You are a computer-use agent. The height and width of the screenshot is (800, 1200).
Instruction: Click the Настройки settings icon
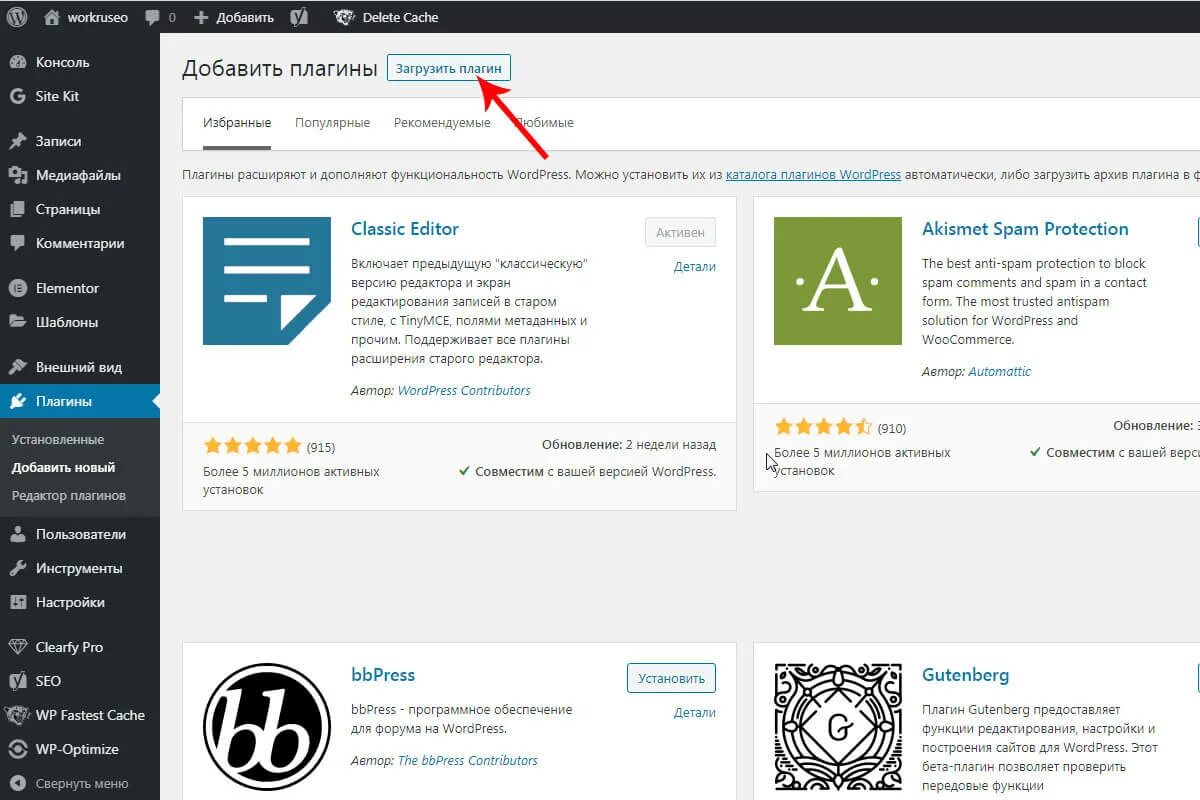point(17,602)
